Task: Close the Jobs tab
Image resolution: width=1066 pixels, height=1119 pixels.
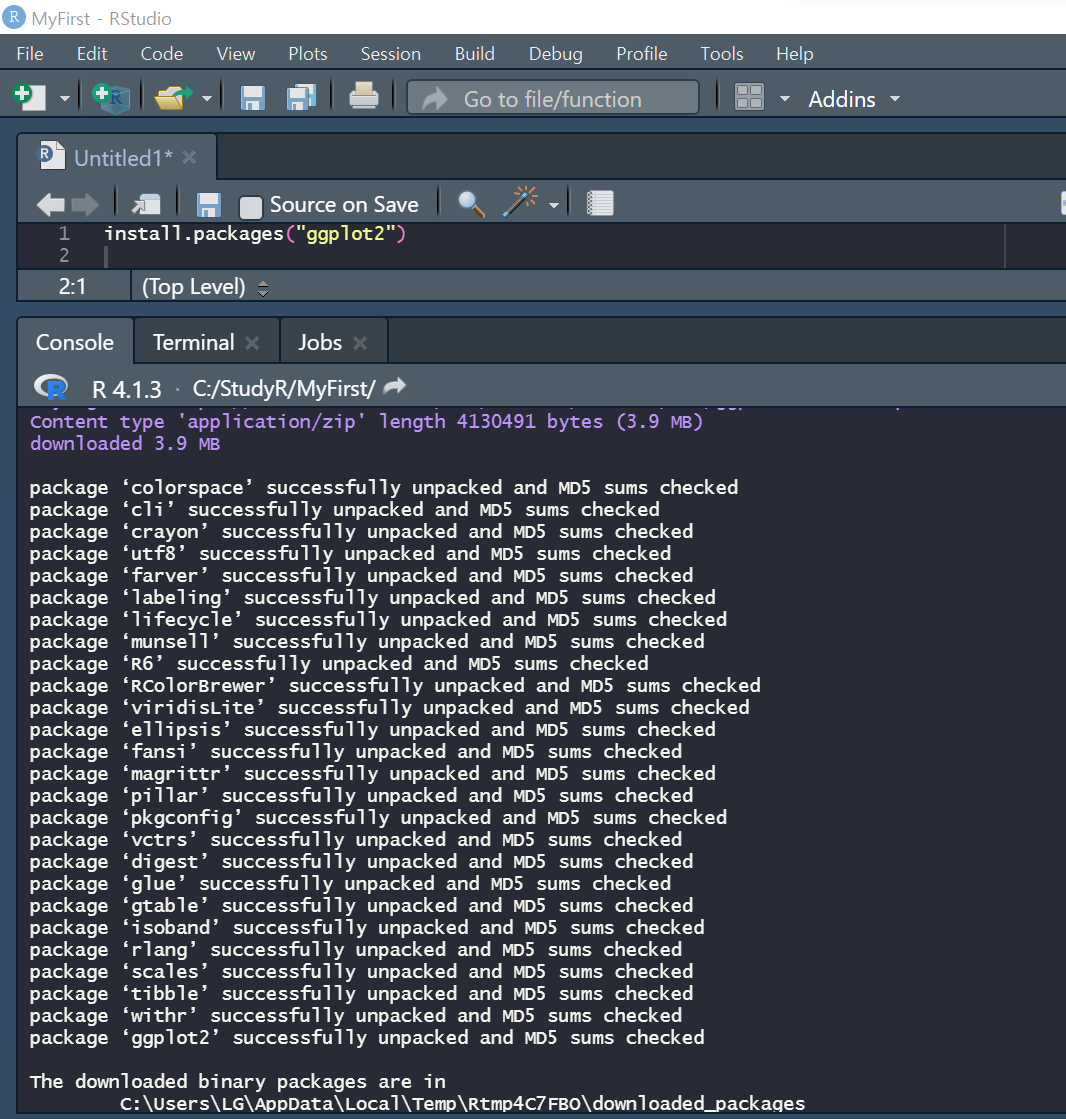Action: [360, 343]
